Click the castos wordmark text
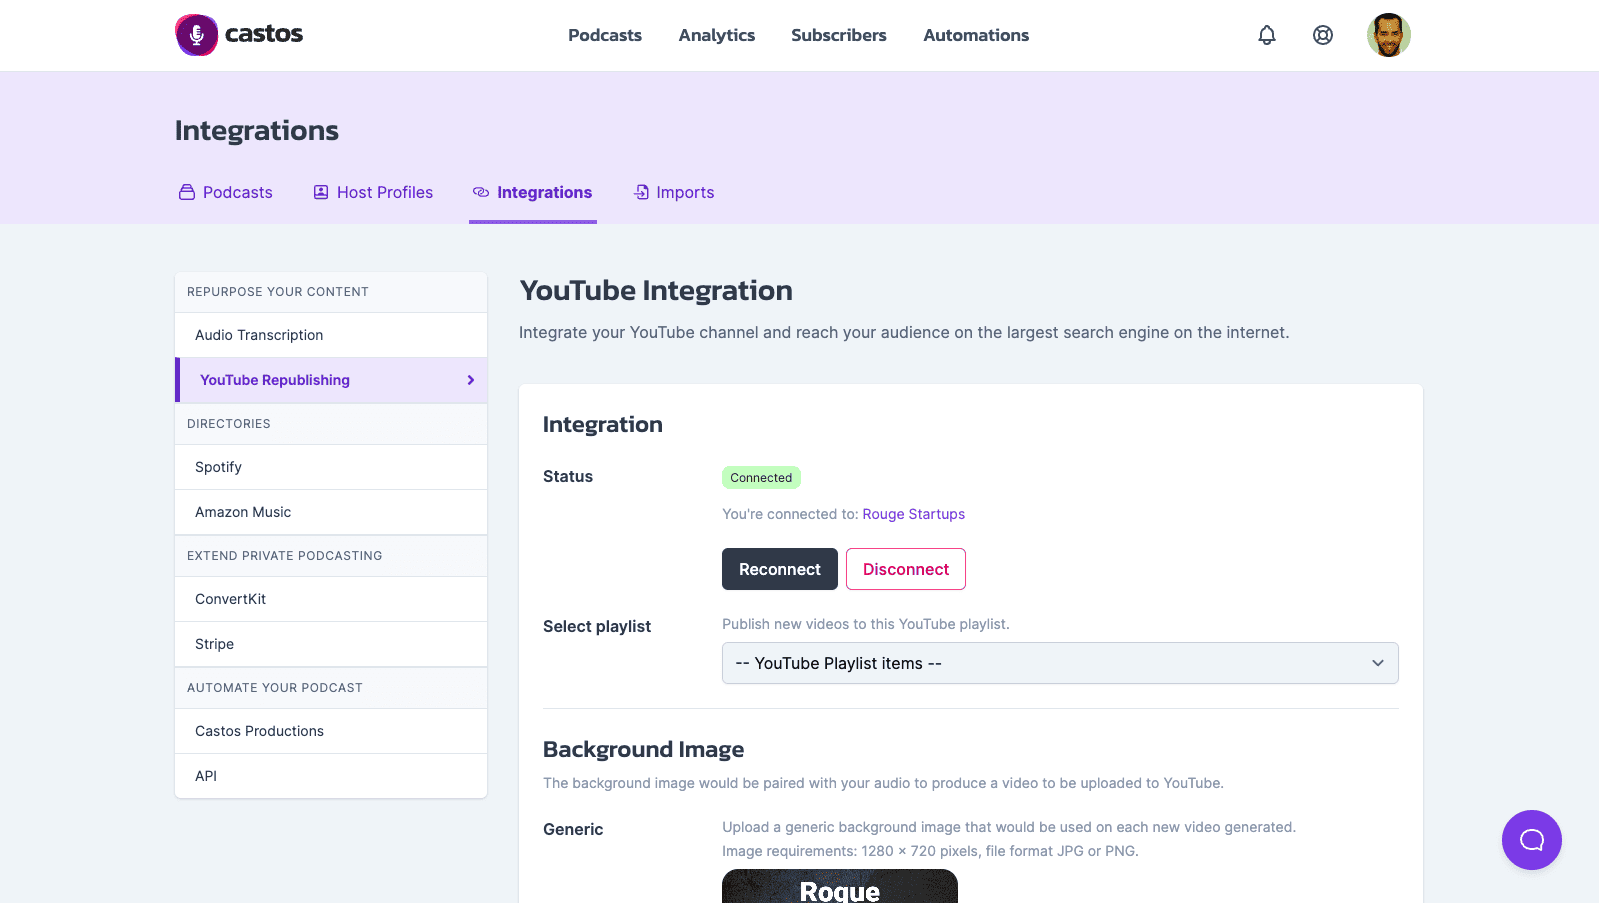The image size is (1599, 903). tap(264, 34)
